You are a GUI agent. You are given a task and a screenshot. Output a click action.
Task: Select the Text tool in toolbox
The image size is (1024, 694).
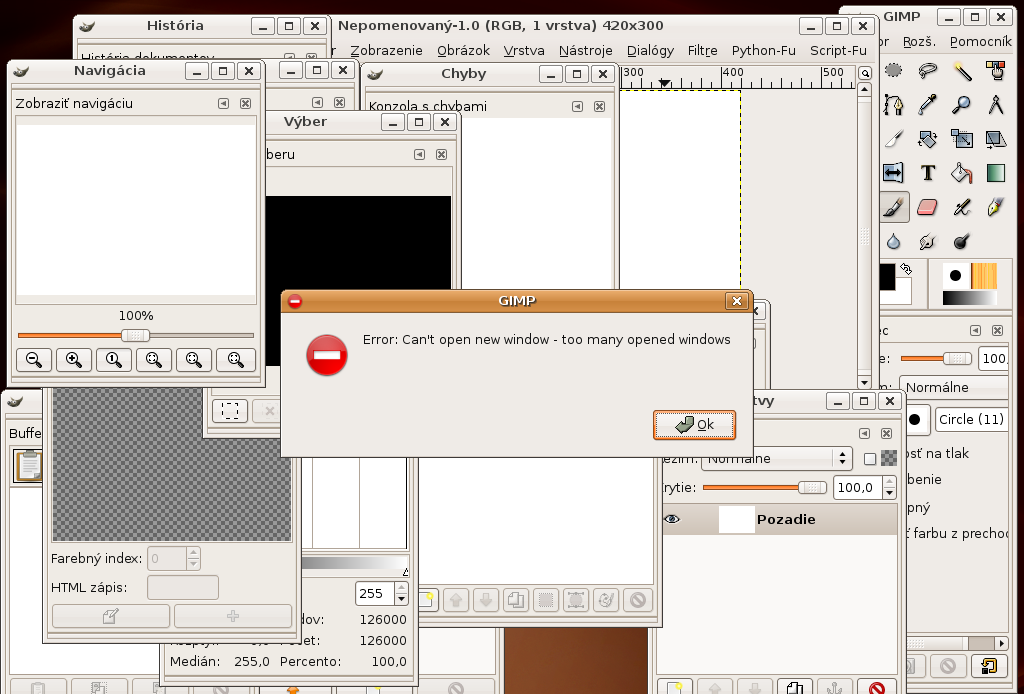click(927, 173)
